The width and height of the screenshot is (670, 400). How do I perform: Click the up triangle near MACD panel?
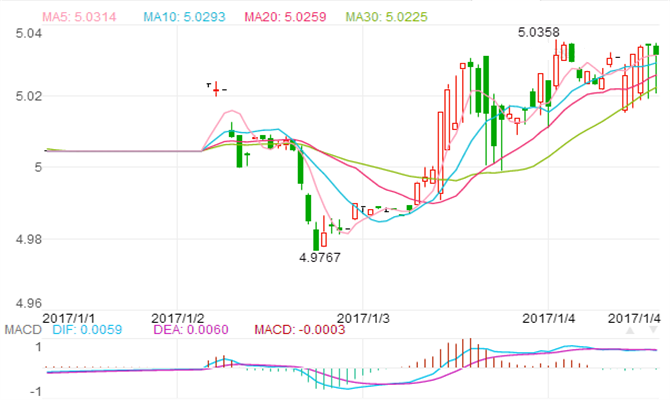point(630,330)
